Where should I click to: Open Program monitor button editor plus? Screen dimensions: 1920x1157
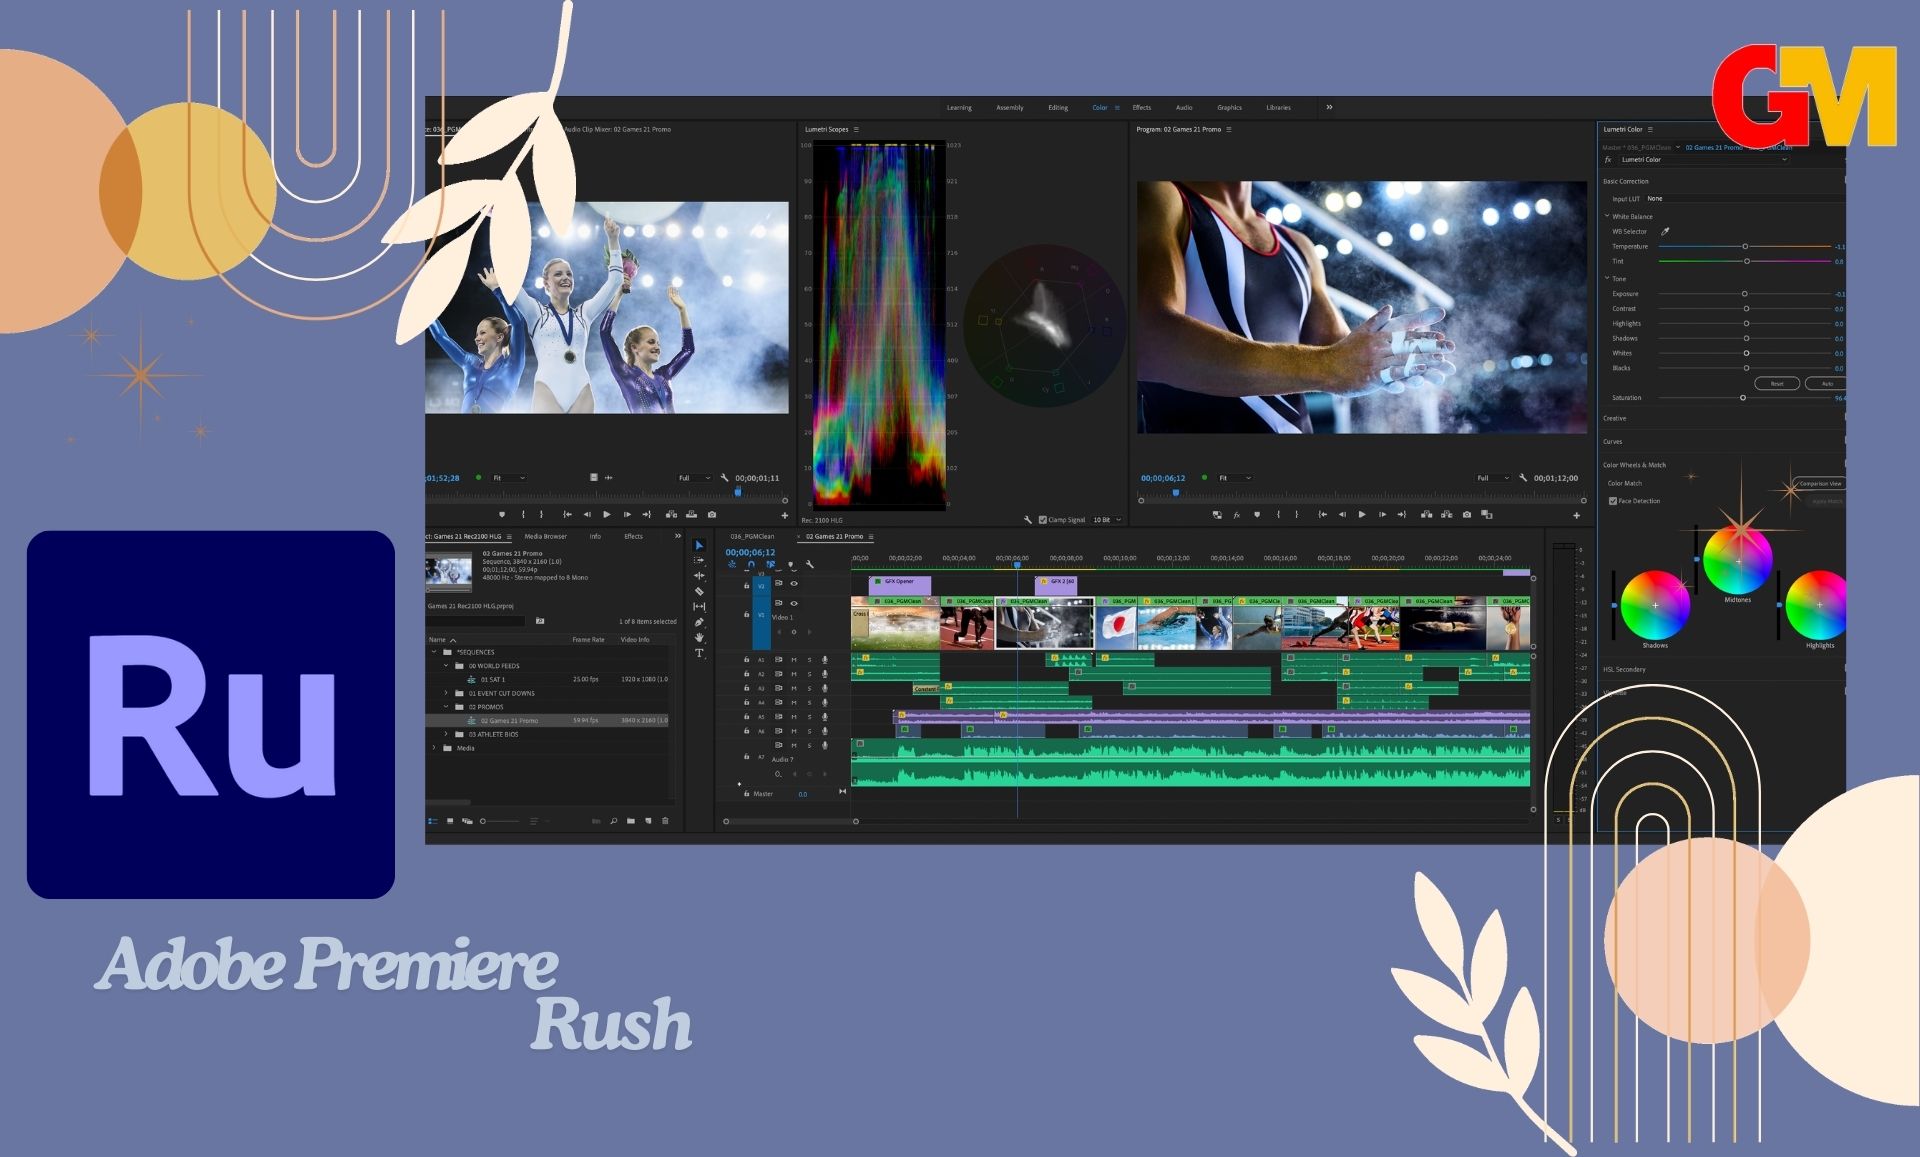pyautogui.click(x=1577, y=516)
